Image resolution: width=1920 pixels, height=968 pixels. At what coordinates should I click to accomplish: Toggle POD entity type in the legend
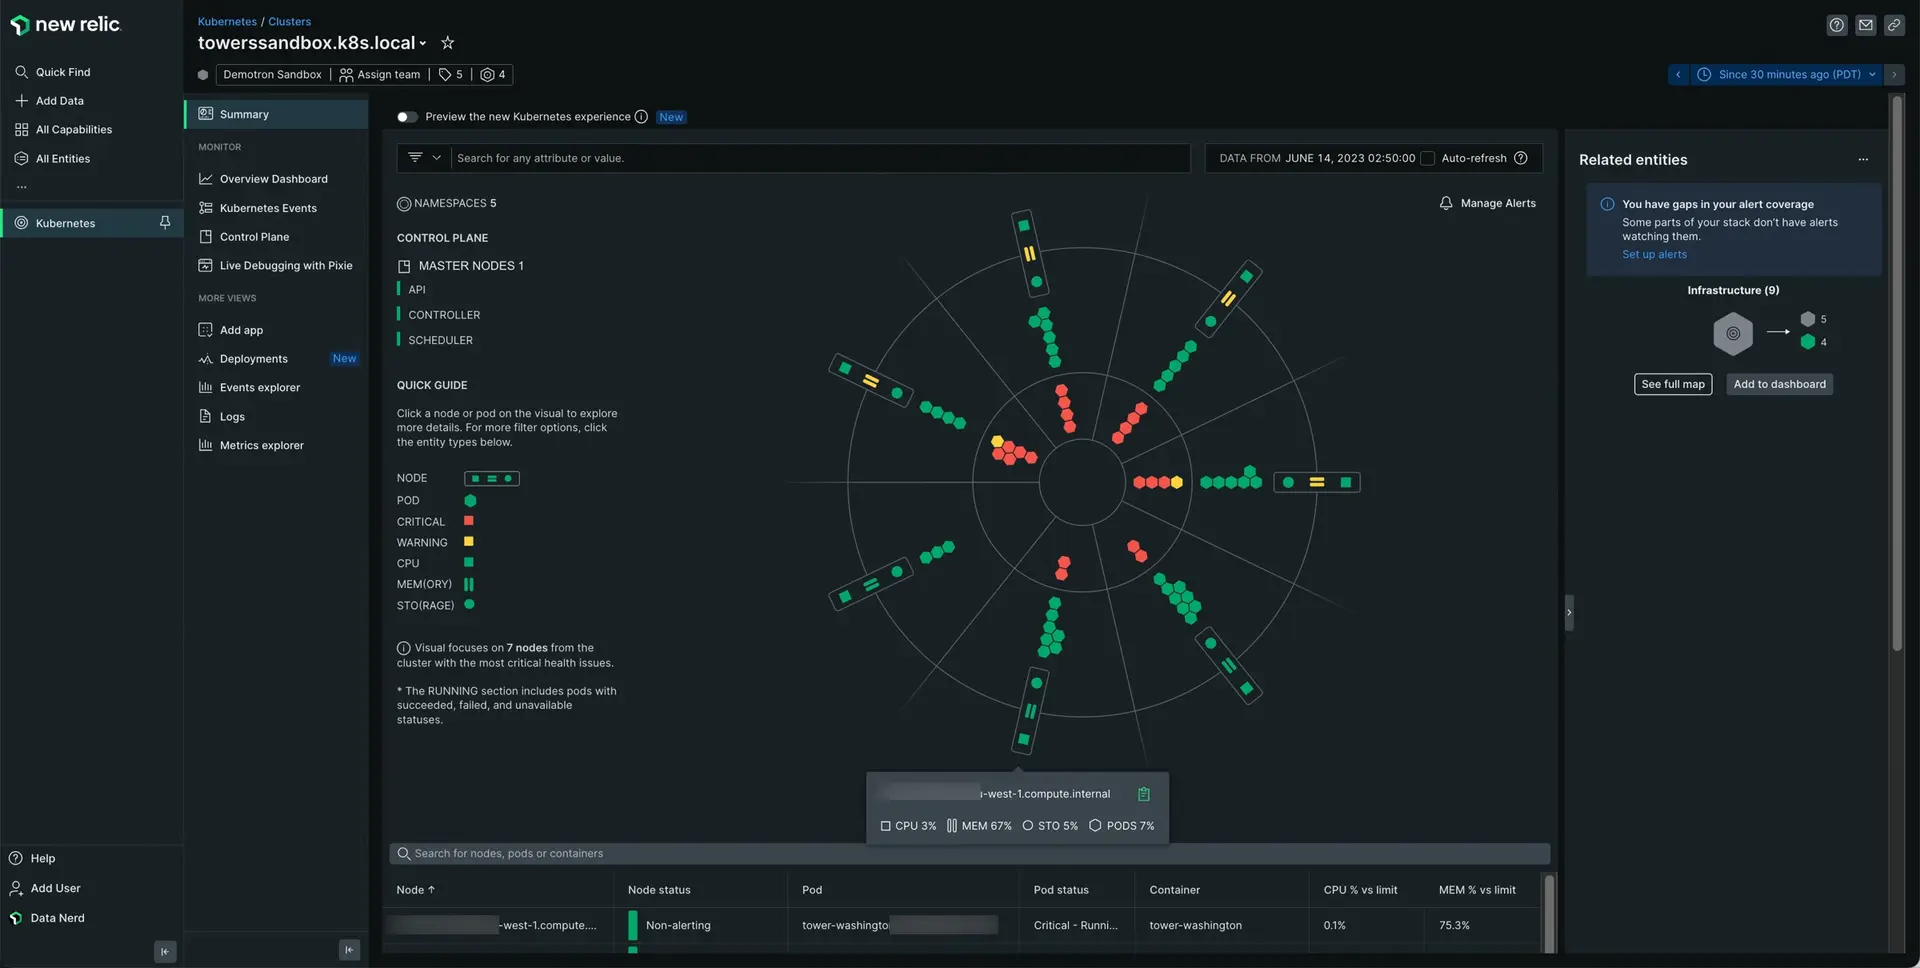(470, 501)
